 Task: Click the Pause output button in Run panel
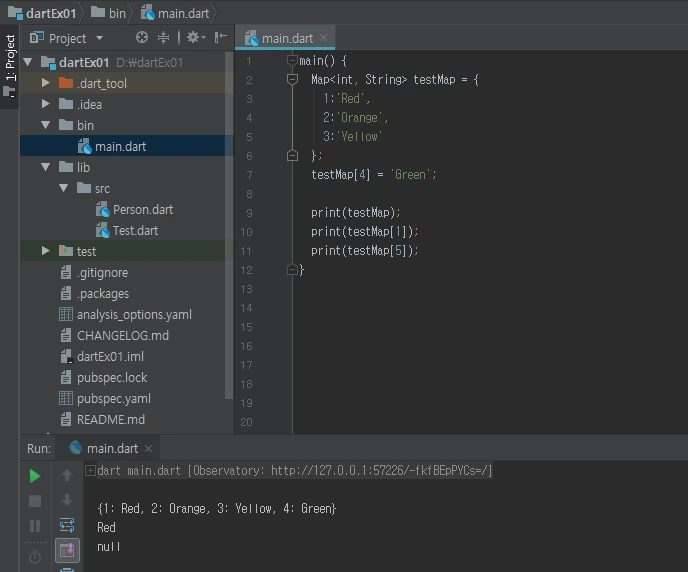[35, 526]
